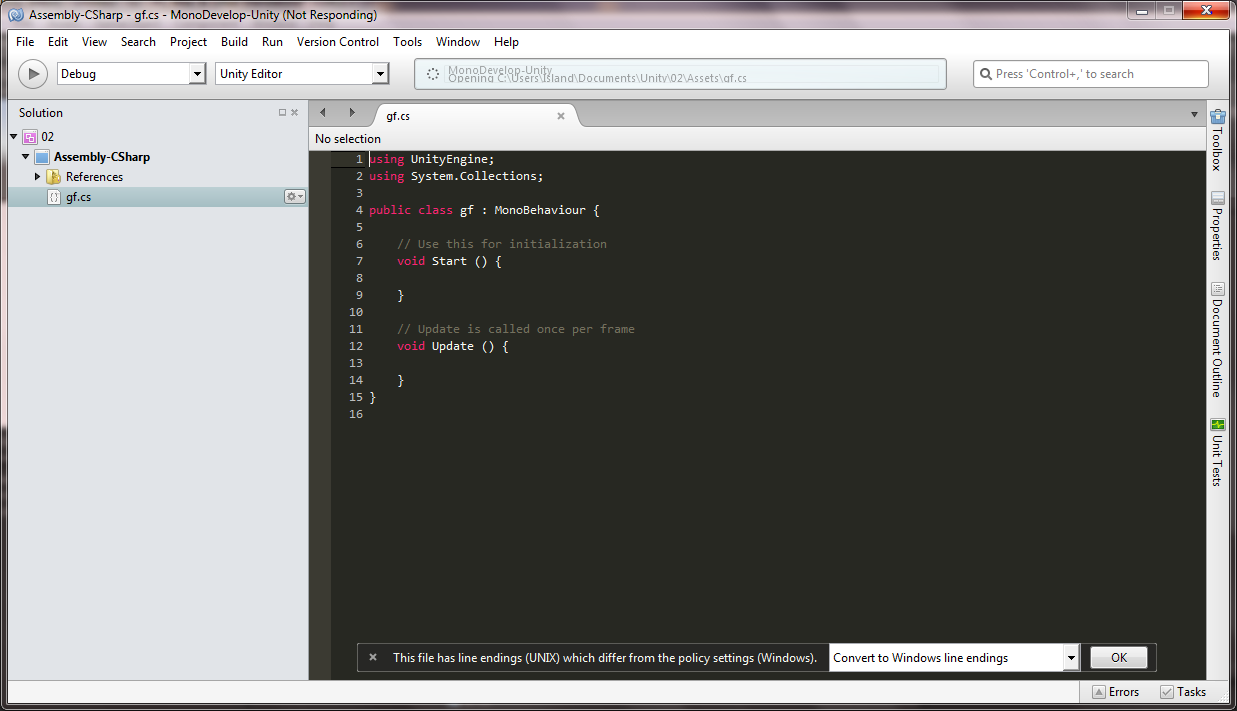Open the Unity Editor target dropdown
The height and width of the screenshot is (711, 1237).
click(379, 74)
